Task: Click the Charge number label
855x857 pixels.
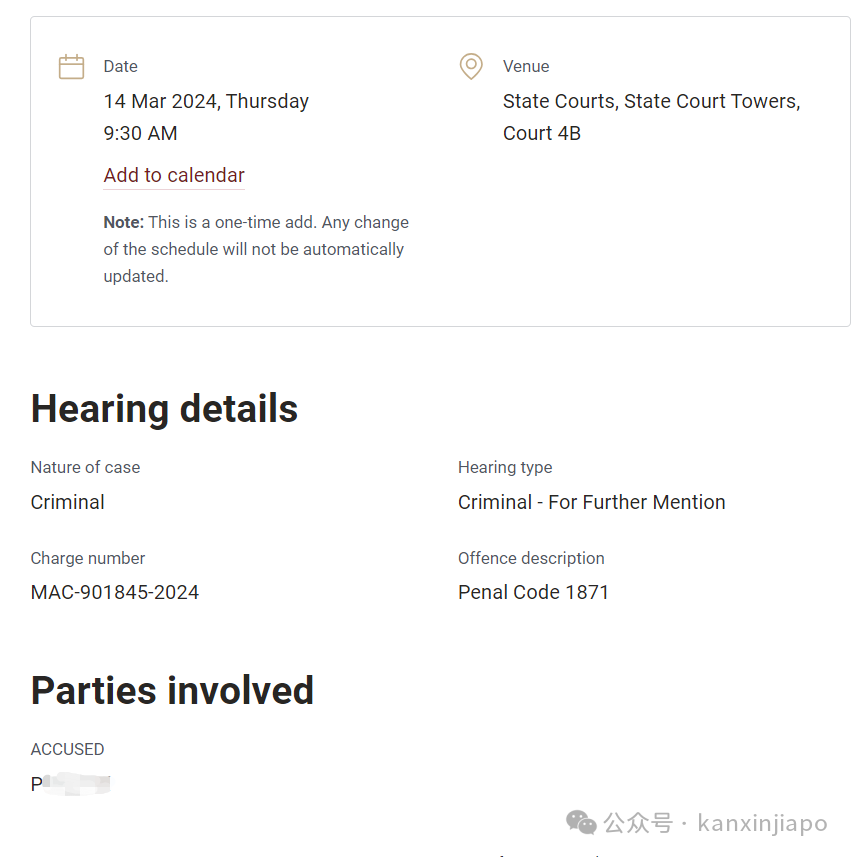Action: (88, 559)
